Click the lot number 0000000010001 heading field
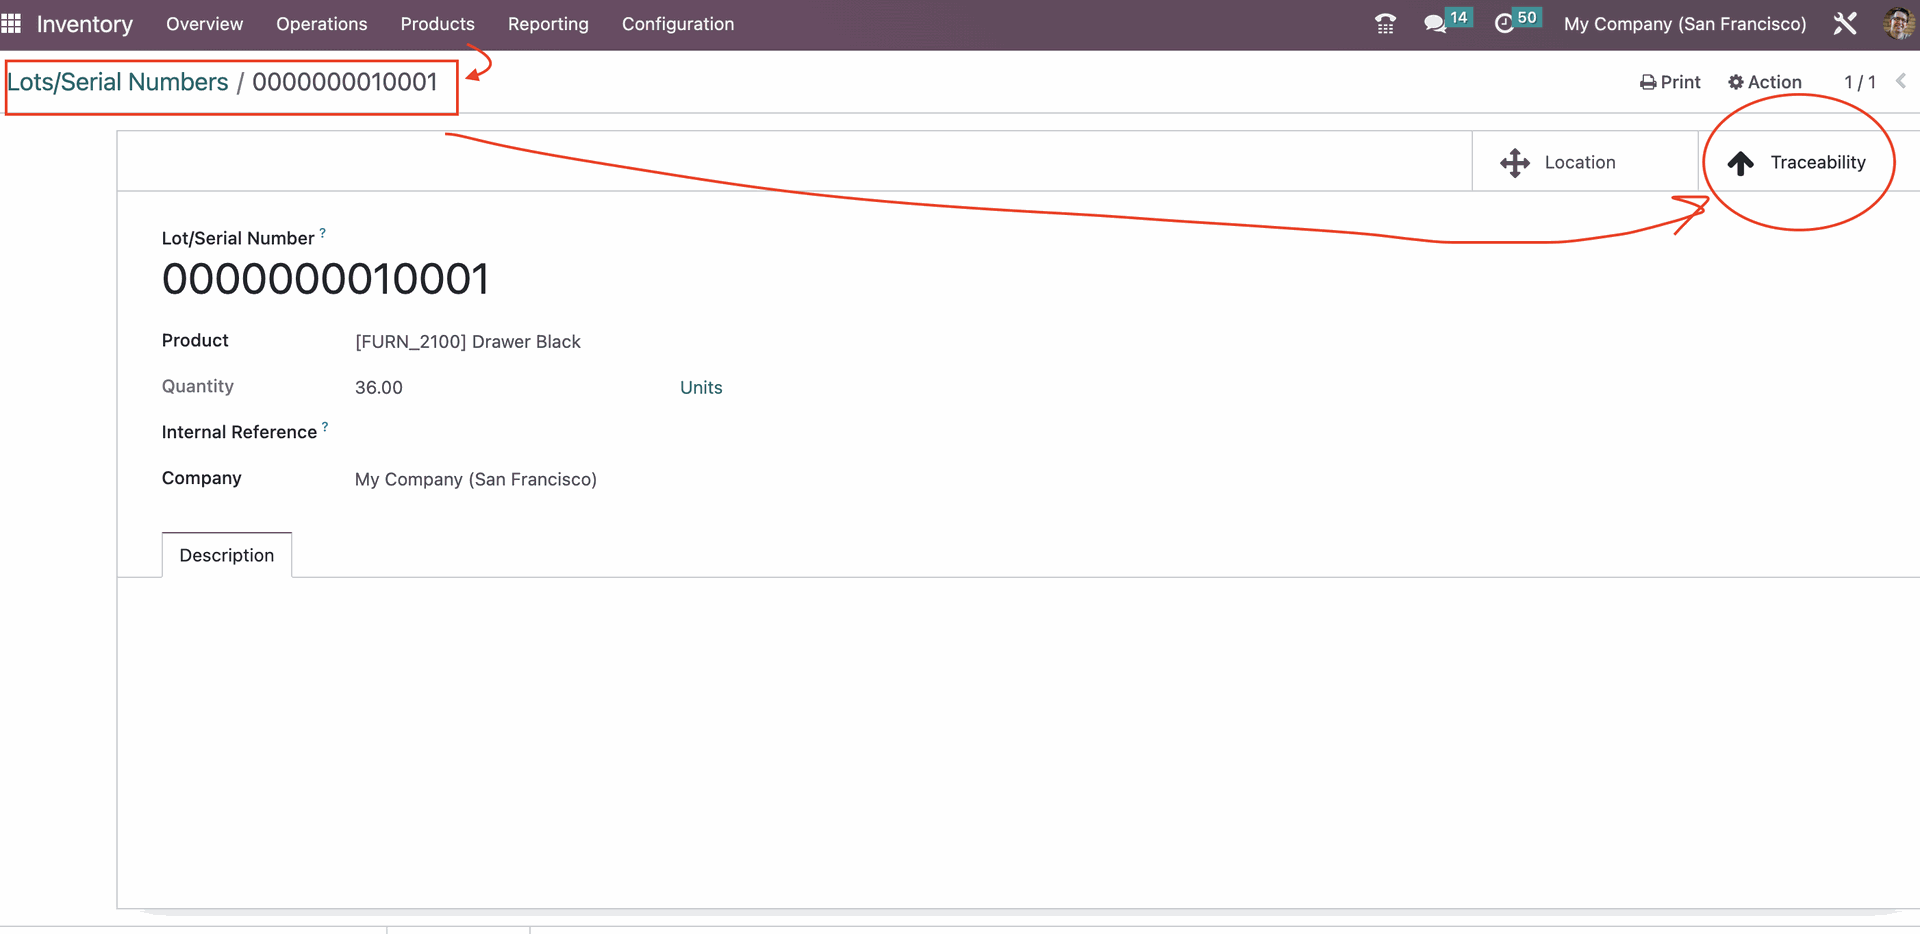The width and height of the screenshot is (1920, 934). pyautogui.click(x=326, y=279)
